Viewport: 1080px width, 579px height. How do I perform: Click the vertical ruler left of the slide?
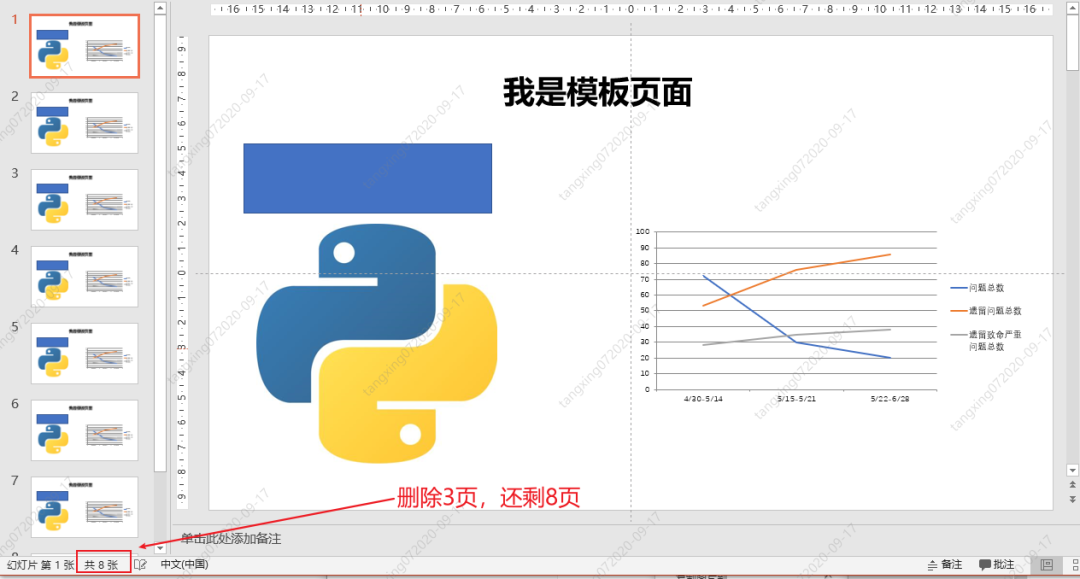(x=182, y=273)
